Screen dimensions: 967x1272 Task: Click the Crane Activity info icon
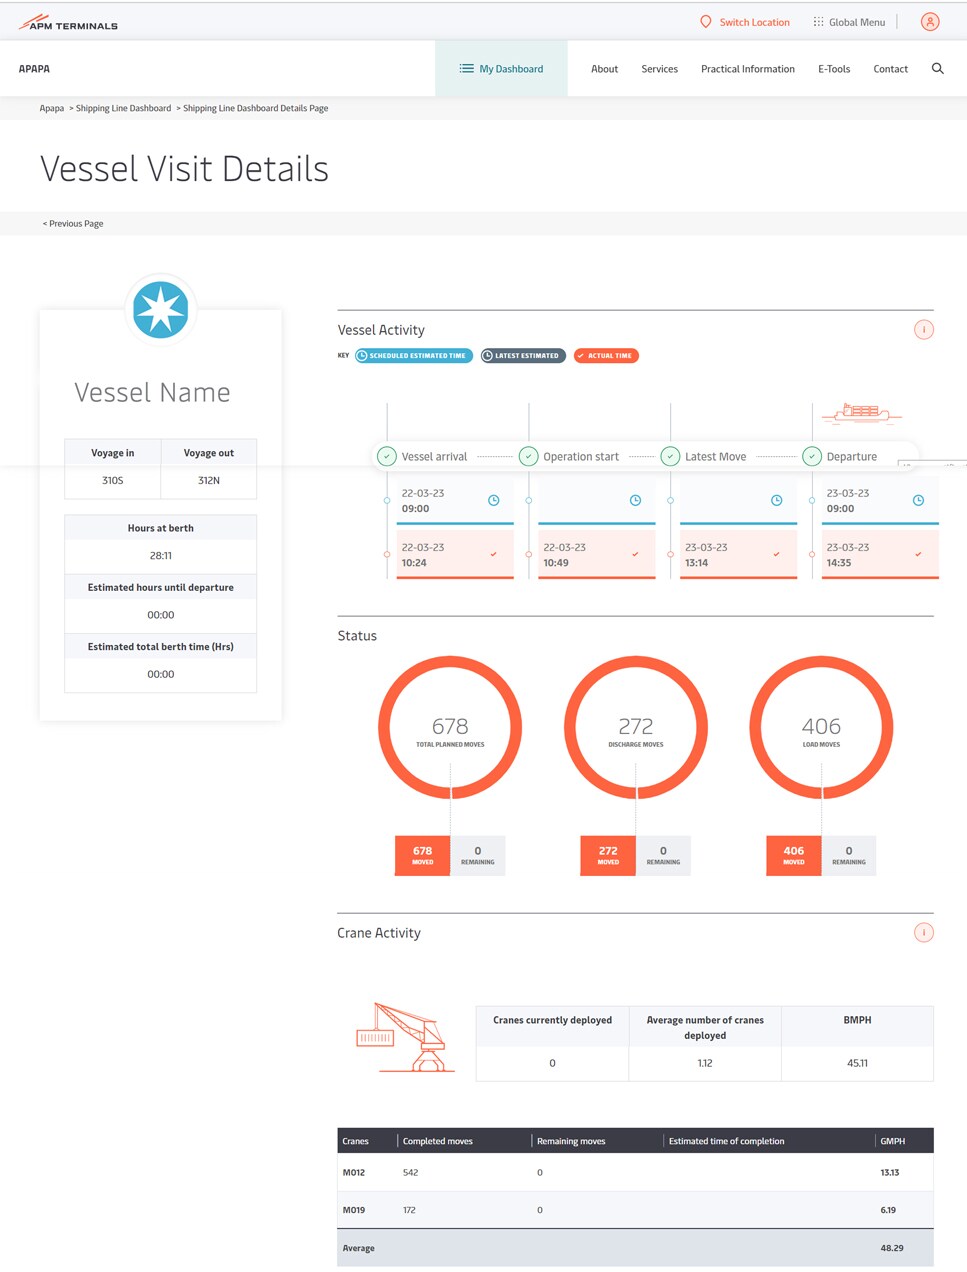pos(923,933)
